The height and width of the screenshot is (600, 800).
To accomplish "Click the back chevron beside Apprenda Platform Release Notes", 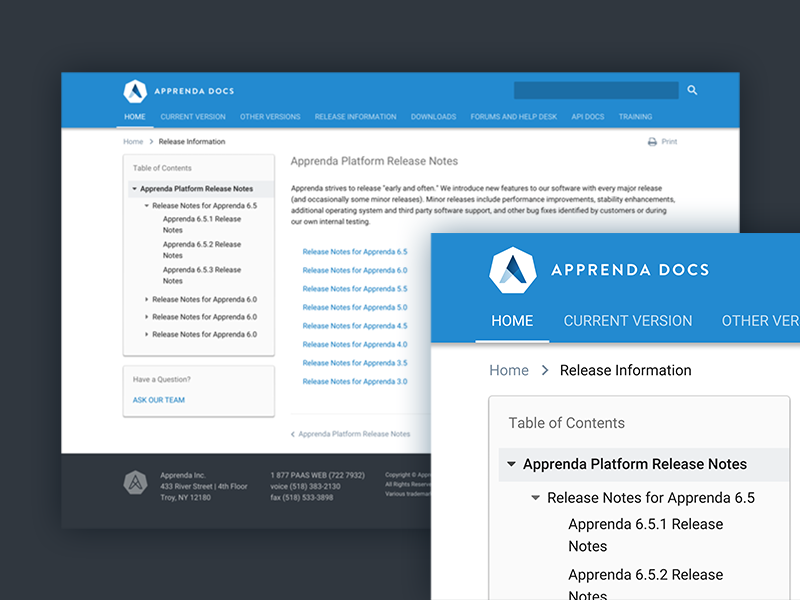I will [x=293, y=434].
